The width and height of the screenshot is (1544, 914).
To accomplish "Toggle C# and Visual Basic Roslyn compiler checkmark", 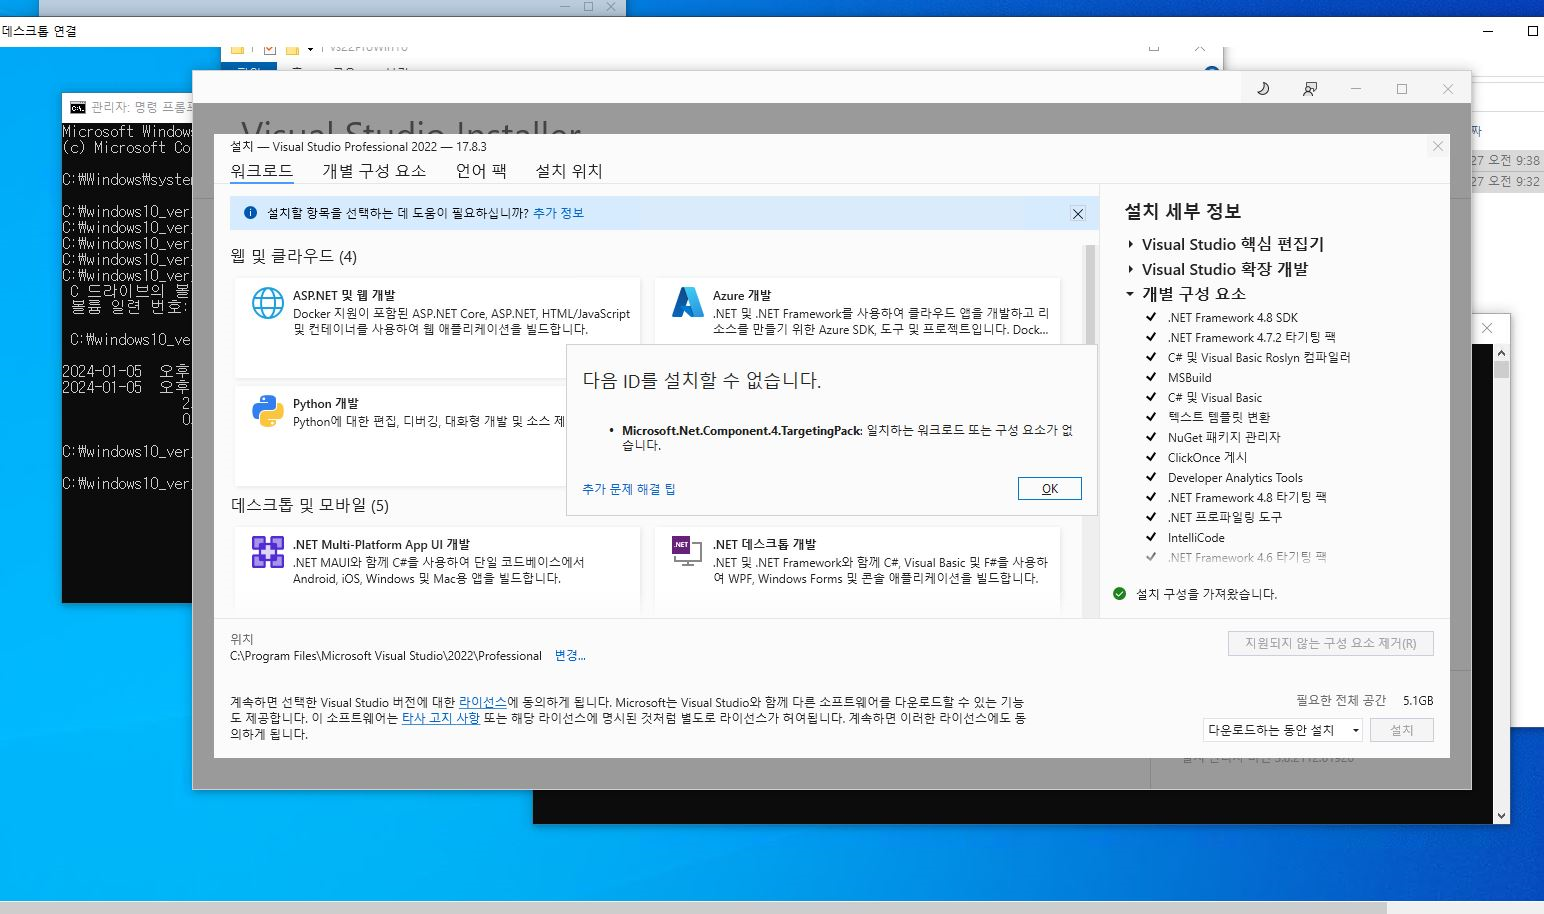I will [1151, 357].
